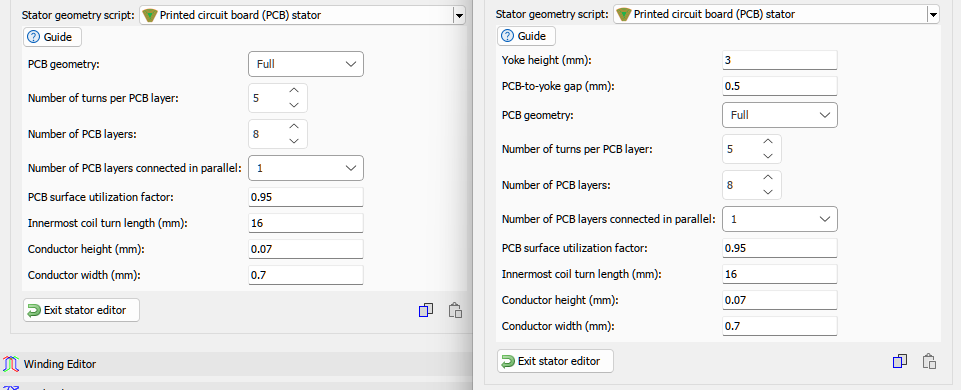
Task: Click Conductor width field in right panel
Action: click(x=780, y=326)
